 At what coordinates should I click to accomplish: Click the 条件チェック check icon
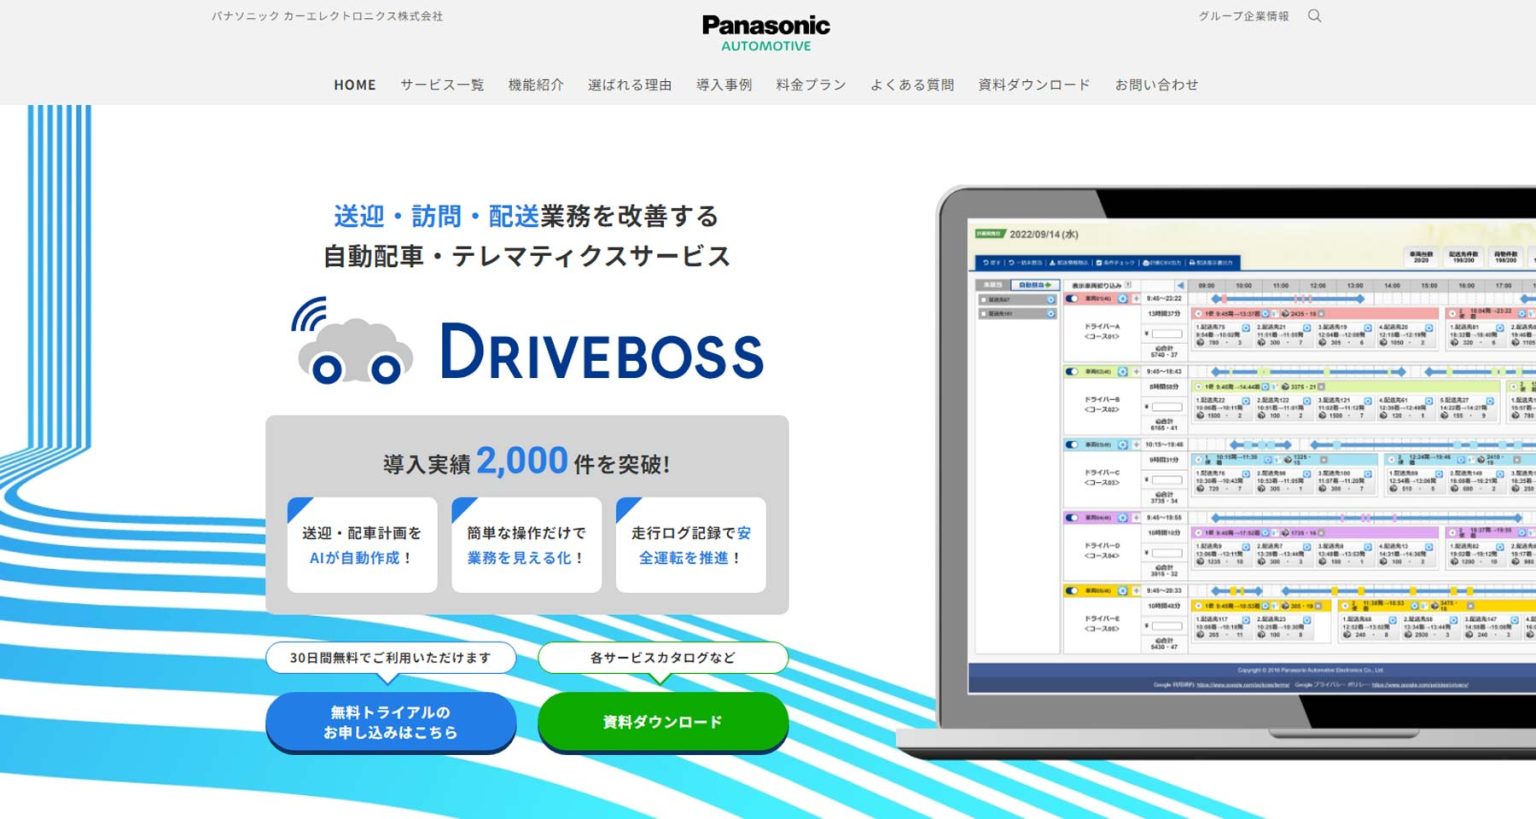point(1099,263)
